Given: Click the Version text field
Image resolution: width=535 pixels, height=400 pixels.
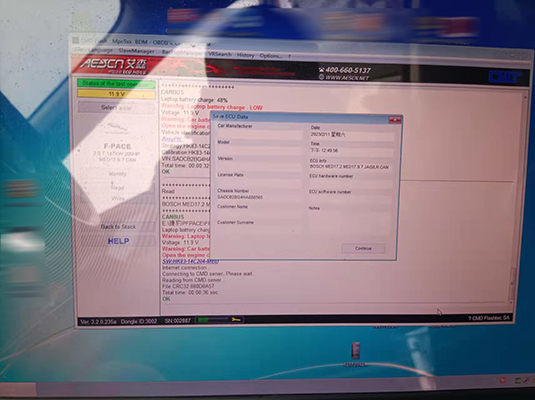Looking at the screenshot, I should click(x=260, y=166).
